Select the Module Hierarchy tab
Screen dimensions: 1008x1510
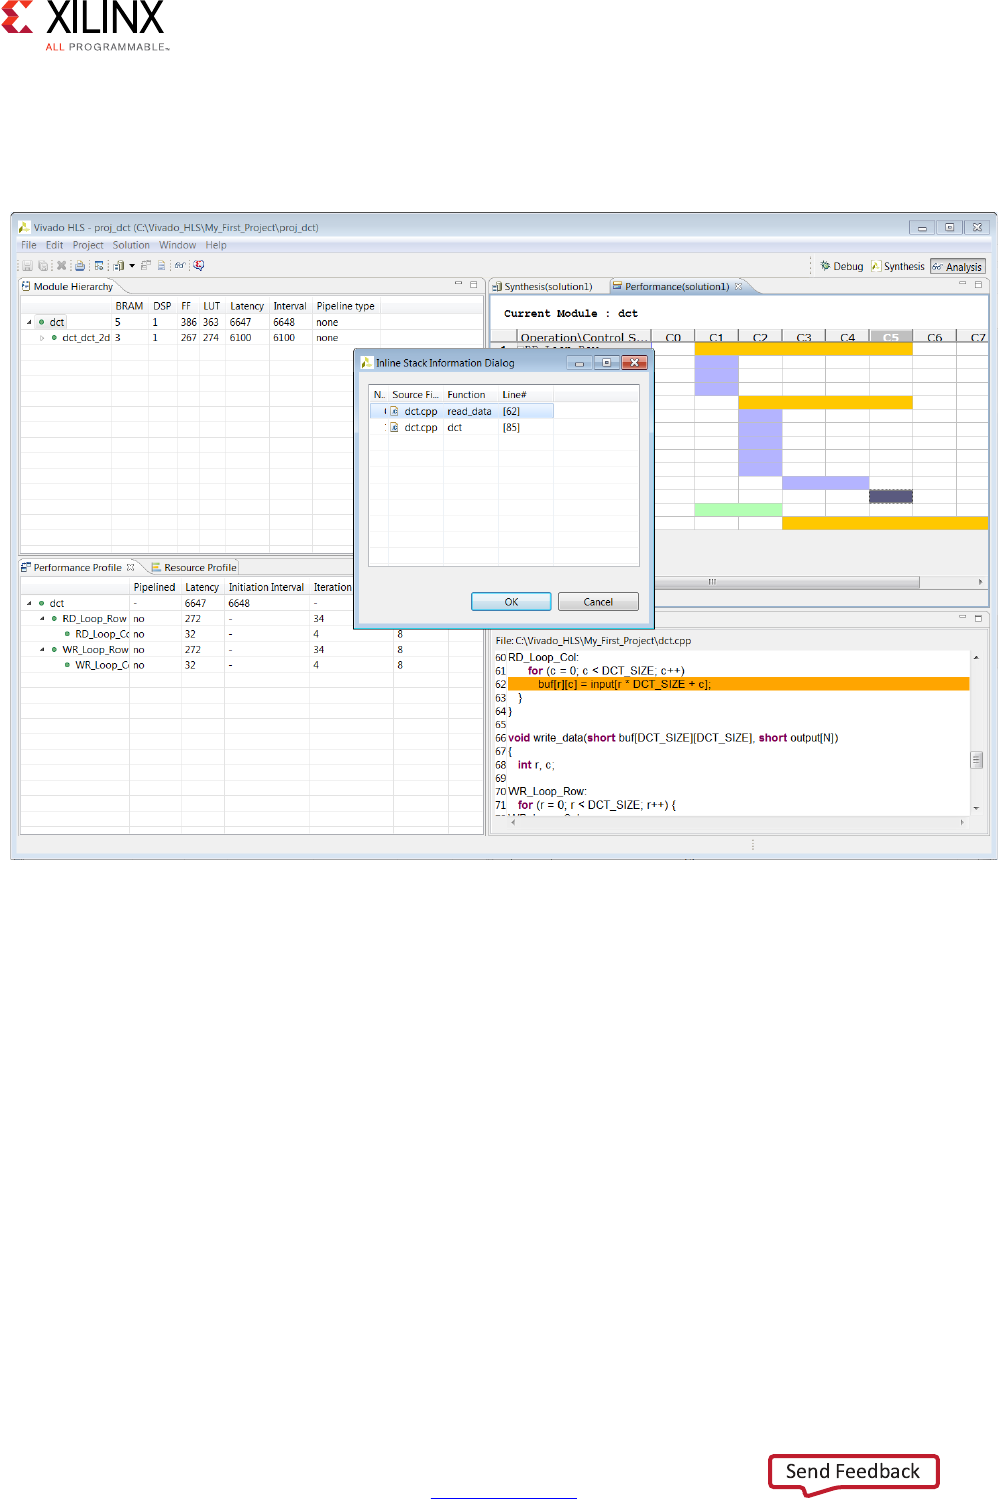coord(68,286)
